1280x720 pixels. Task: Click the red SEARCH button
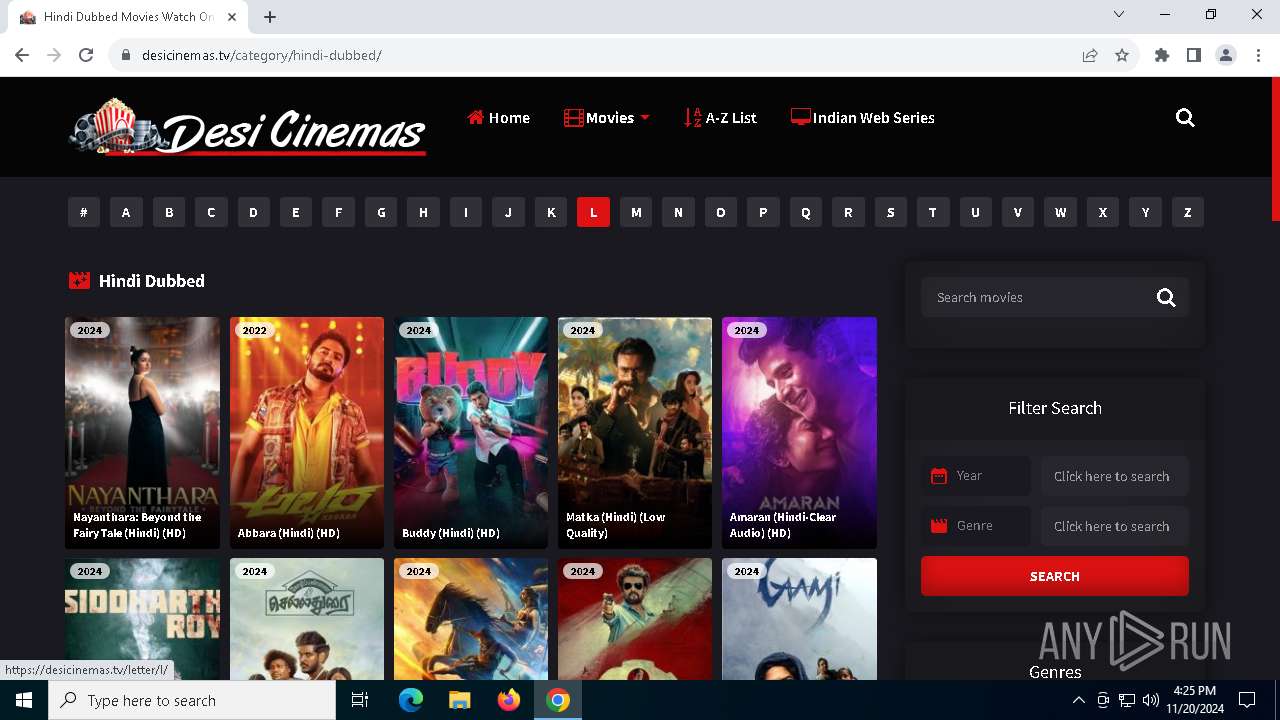click(1055, 576)
